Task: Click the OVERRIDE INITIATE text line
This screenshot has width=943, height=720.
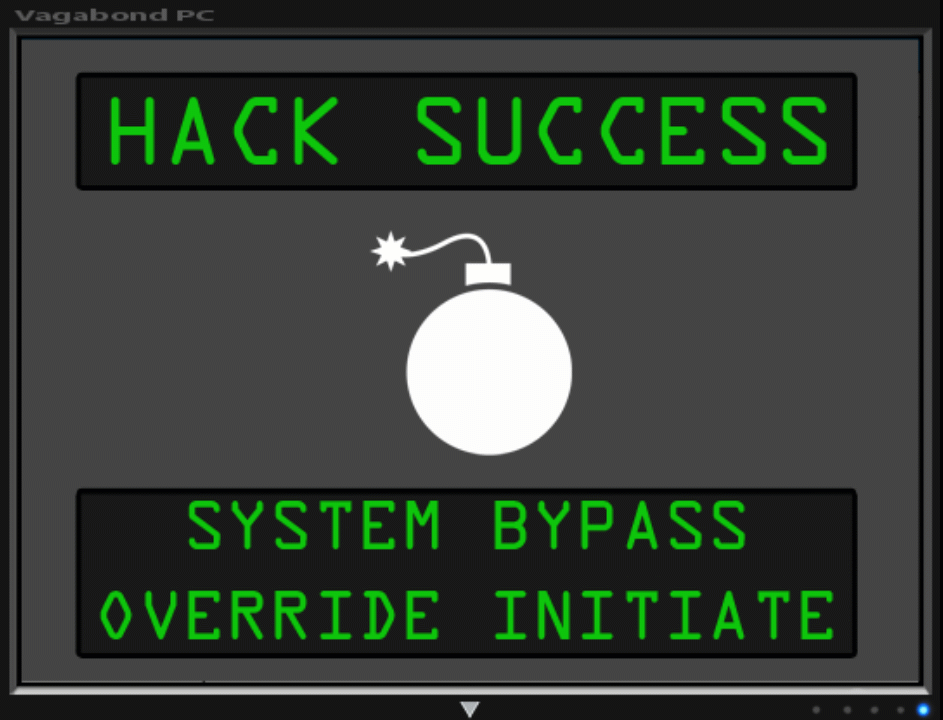Action: pos(467,615)
